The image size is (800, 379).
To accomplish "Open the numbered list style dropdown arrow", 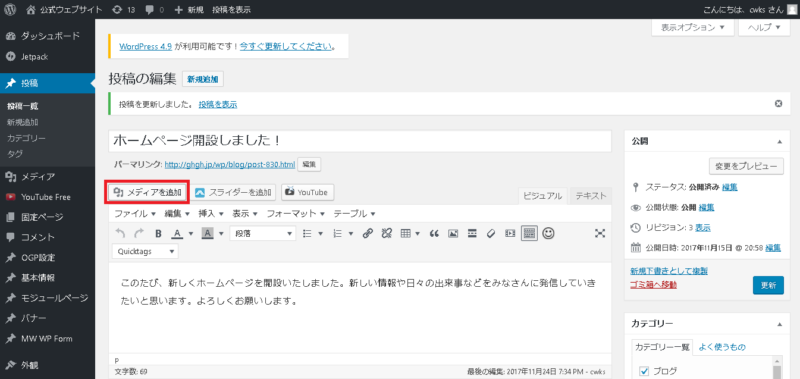I will point(351,234).
